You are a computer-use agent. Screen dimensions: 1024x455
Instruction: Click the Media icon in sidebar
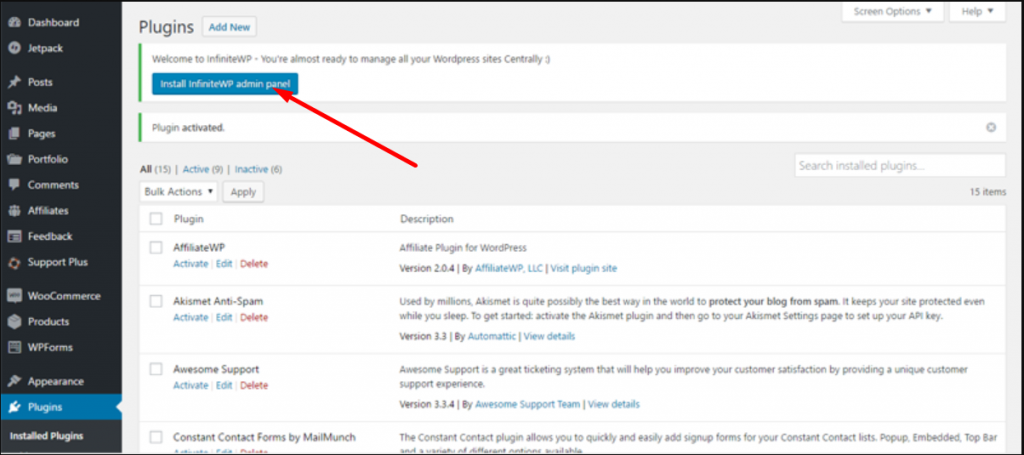[x=14, y=108]
